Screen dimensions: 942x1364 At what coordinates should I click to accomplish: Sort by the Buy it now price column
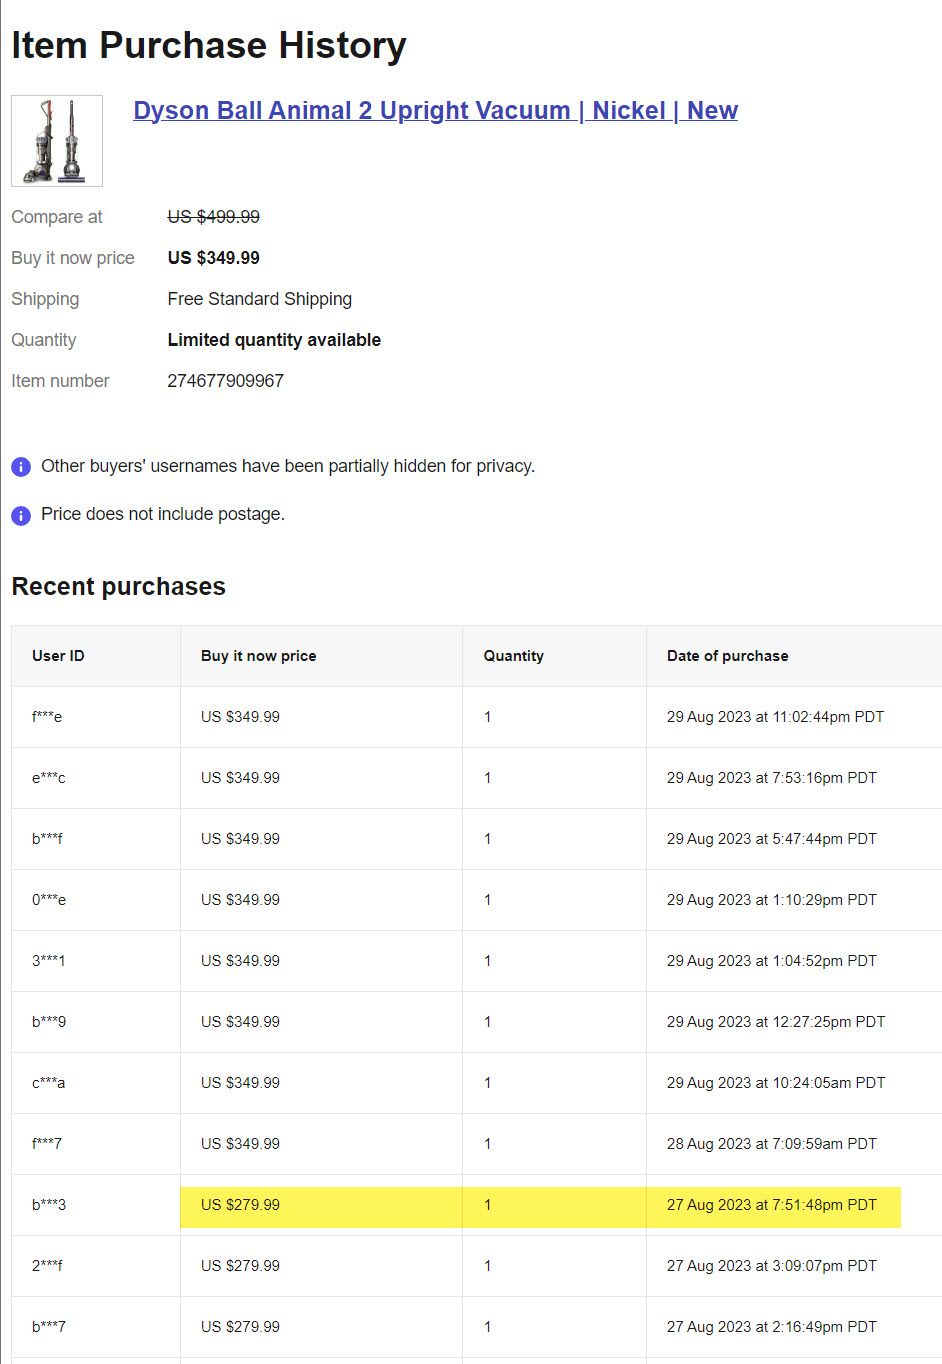click(x=257, y=655)
